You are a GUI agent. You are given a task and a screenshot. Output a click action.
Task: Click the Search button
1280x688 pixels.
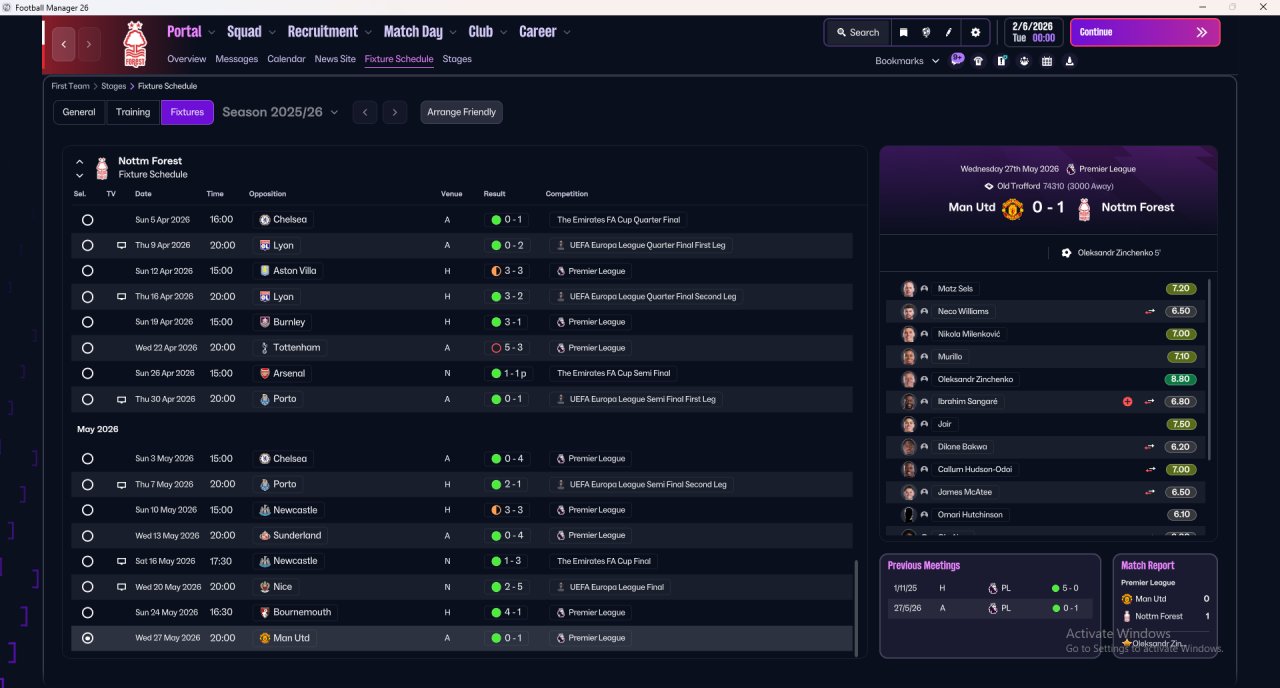pos(857,32)
